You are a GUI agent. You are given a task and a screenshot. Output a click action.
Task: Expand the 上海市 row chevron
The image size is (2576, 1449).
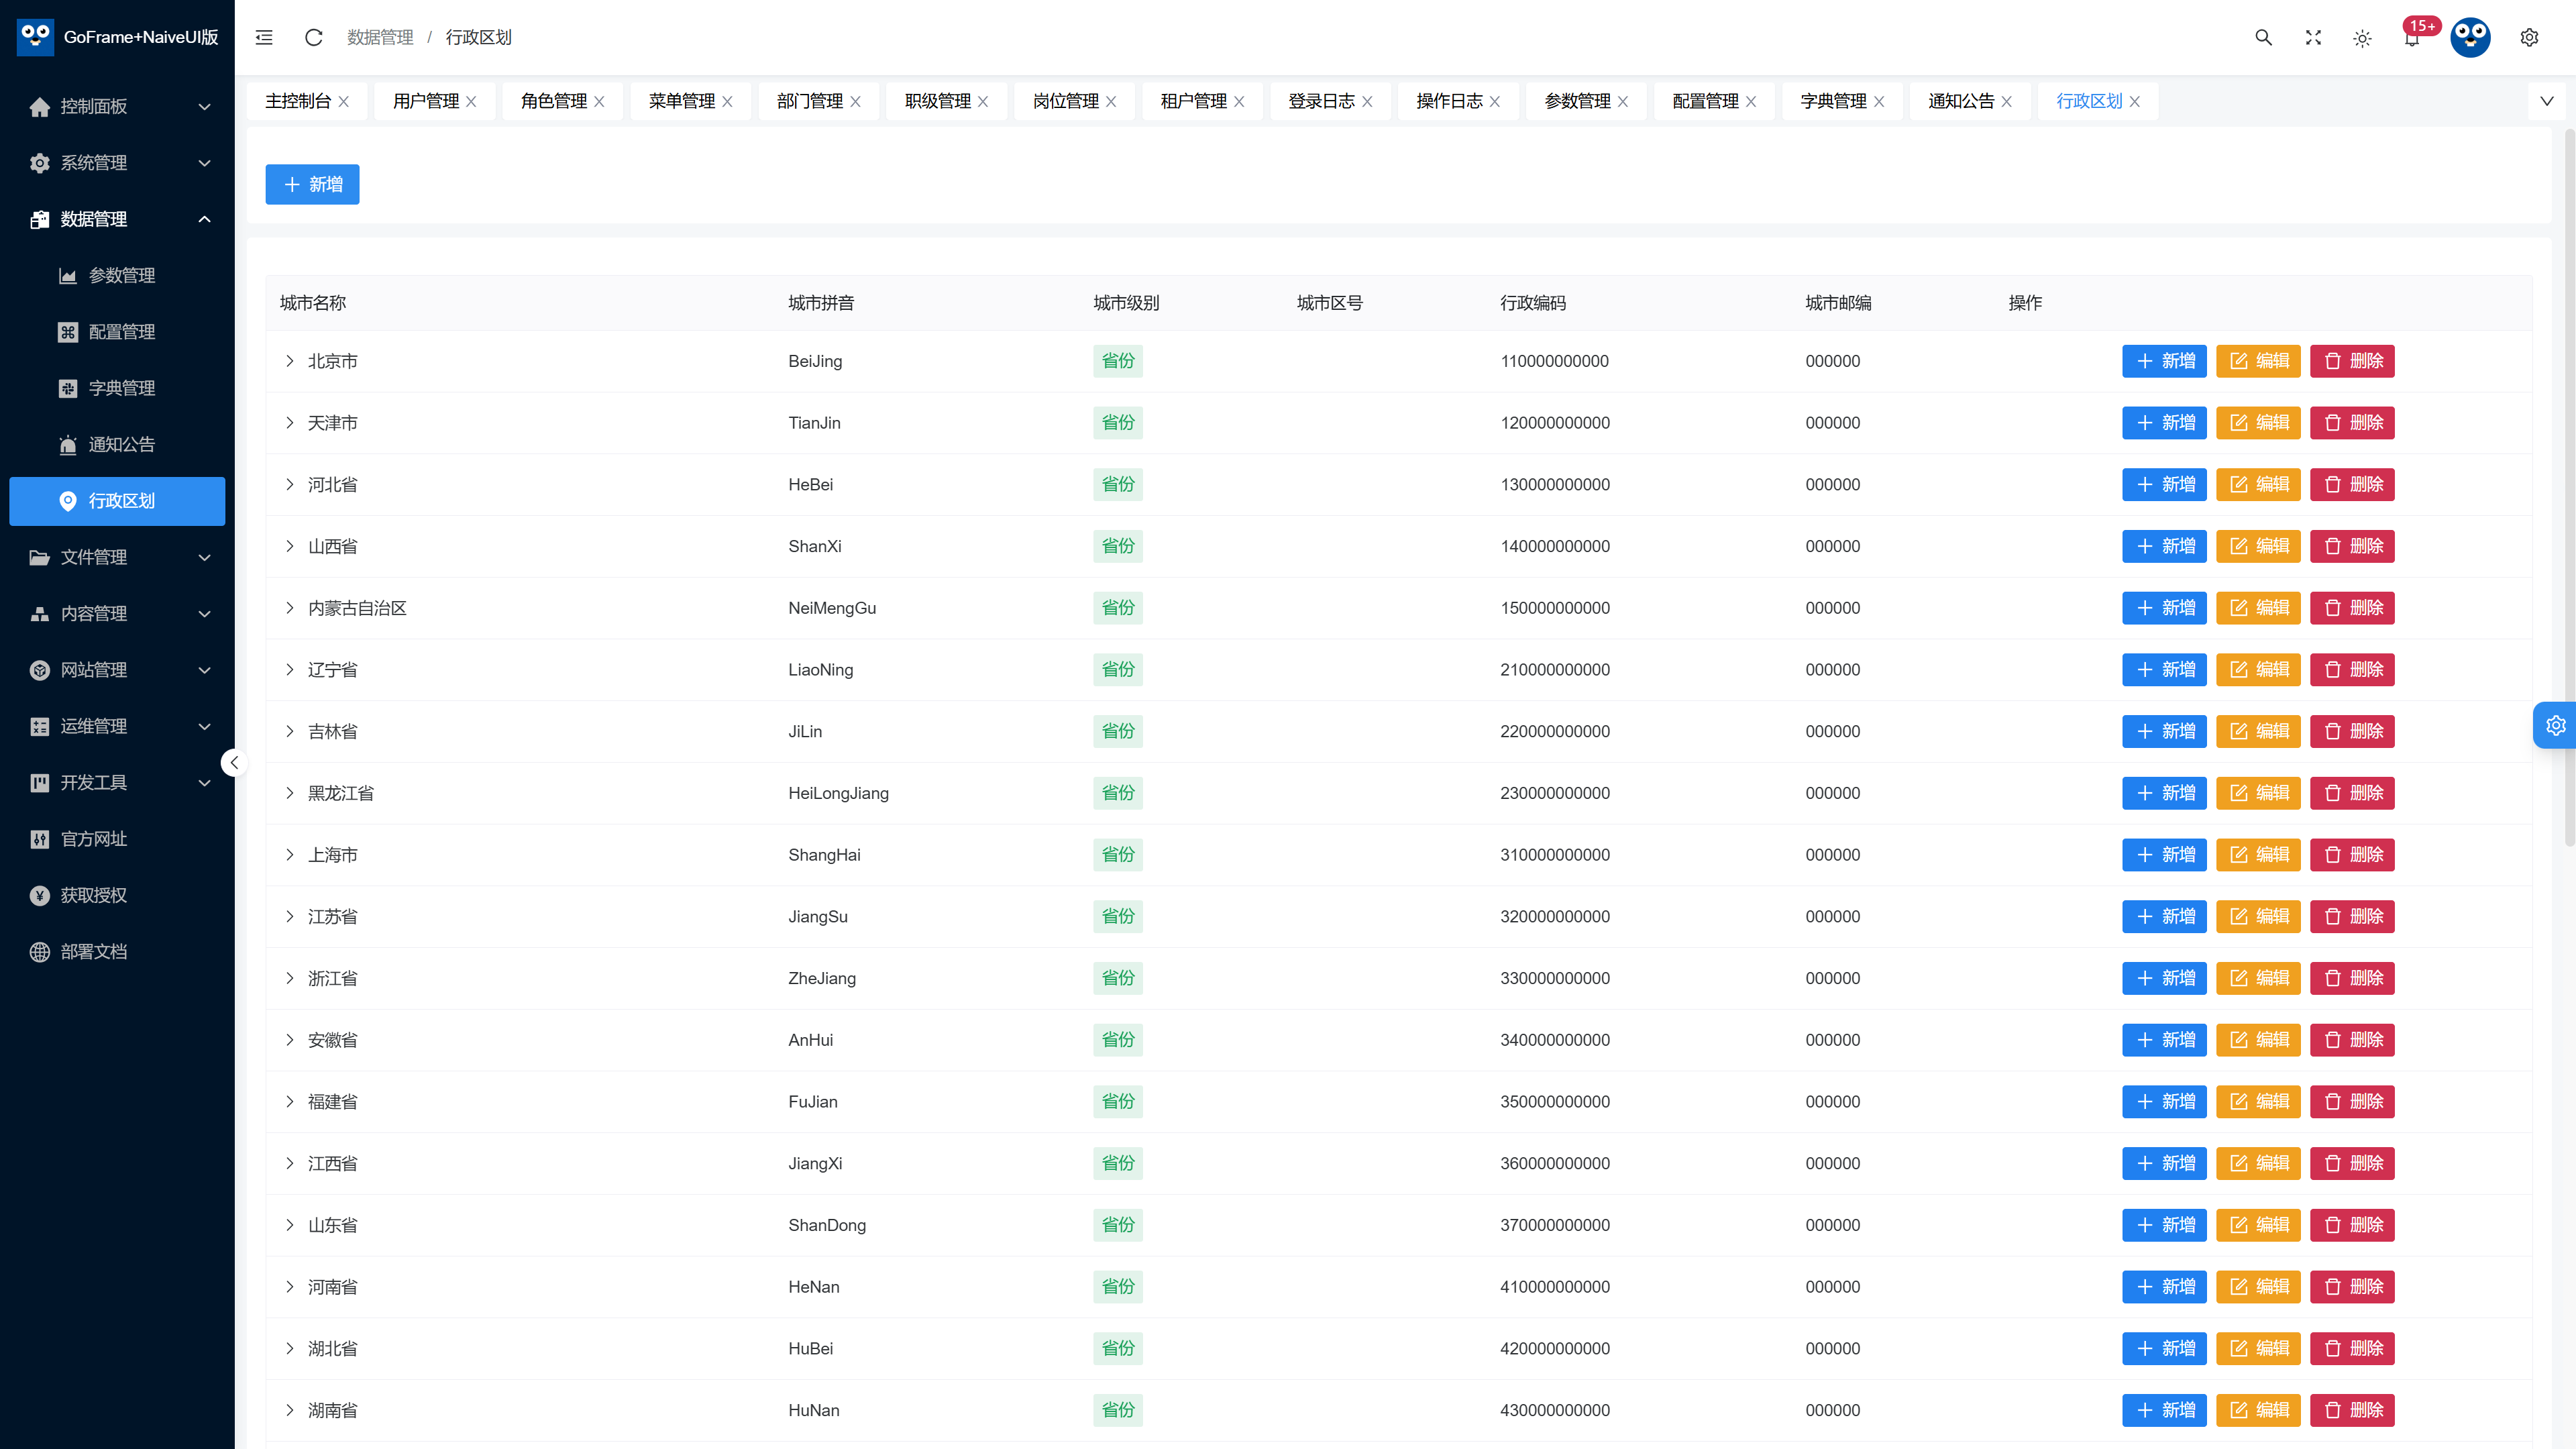290,855
